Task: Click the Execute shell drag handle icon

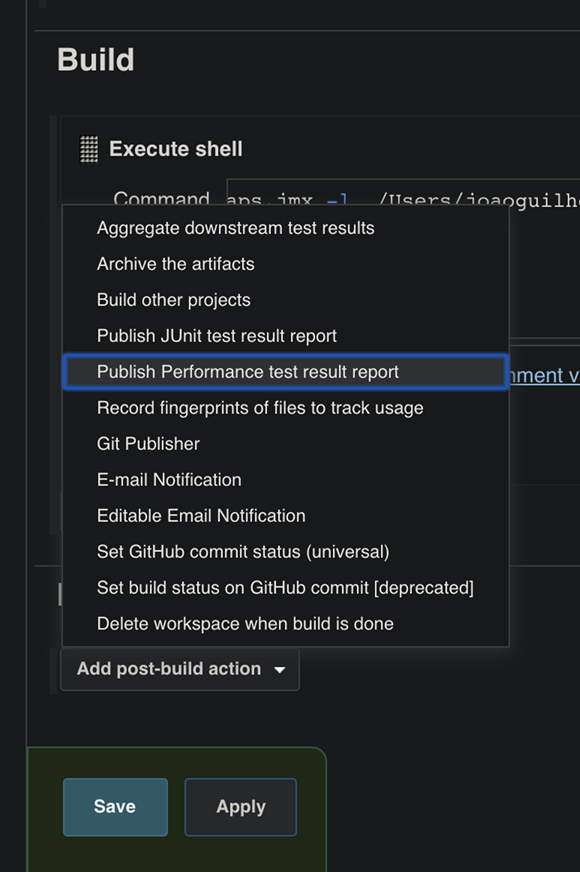Action: coord(89,149)
